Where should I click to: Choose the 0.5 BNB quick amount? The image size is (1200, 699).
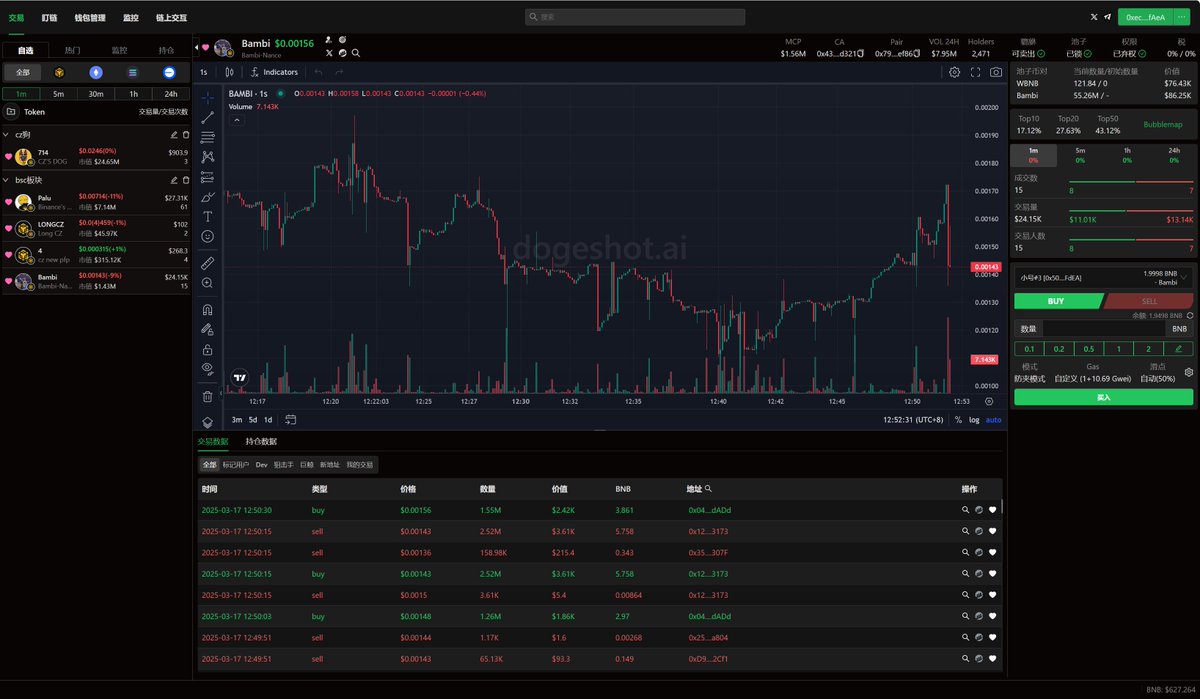point(1087,349)
